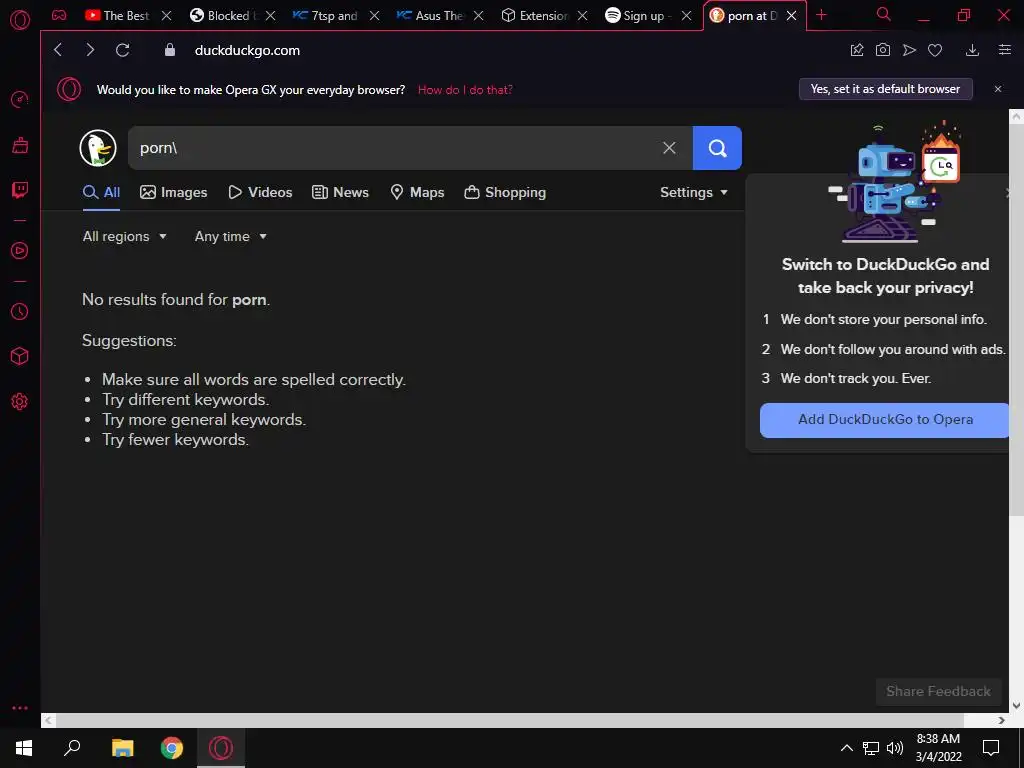Click 'Add DuckDuckGo to Opera' button

coord(885,420)
